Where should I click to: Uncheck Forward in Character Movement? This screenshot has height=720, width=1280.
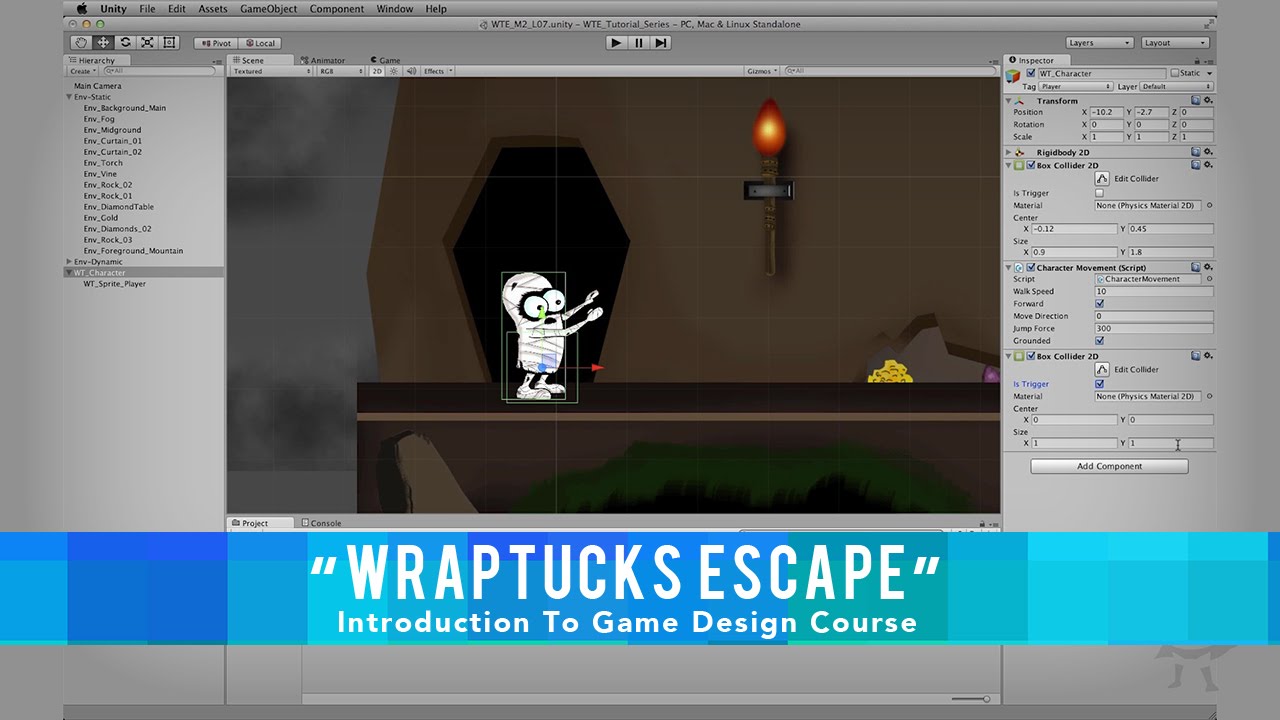(x=1100, y=303)
